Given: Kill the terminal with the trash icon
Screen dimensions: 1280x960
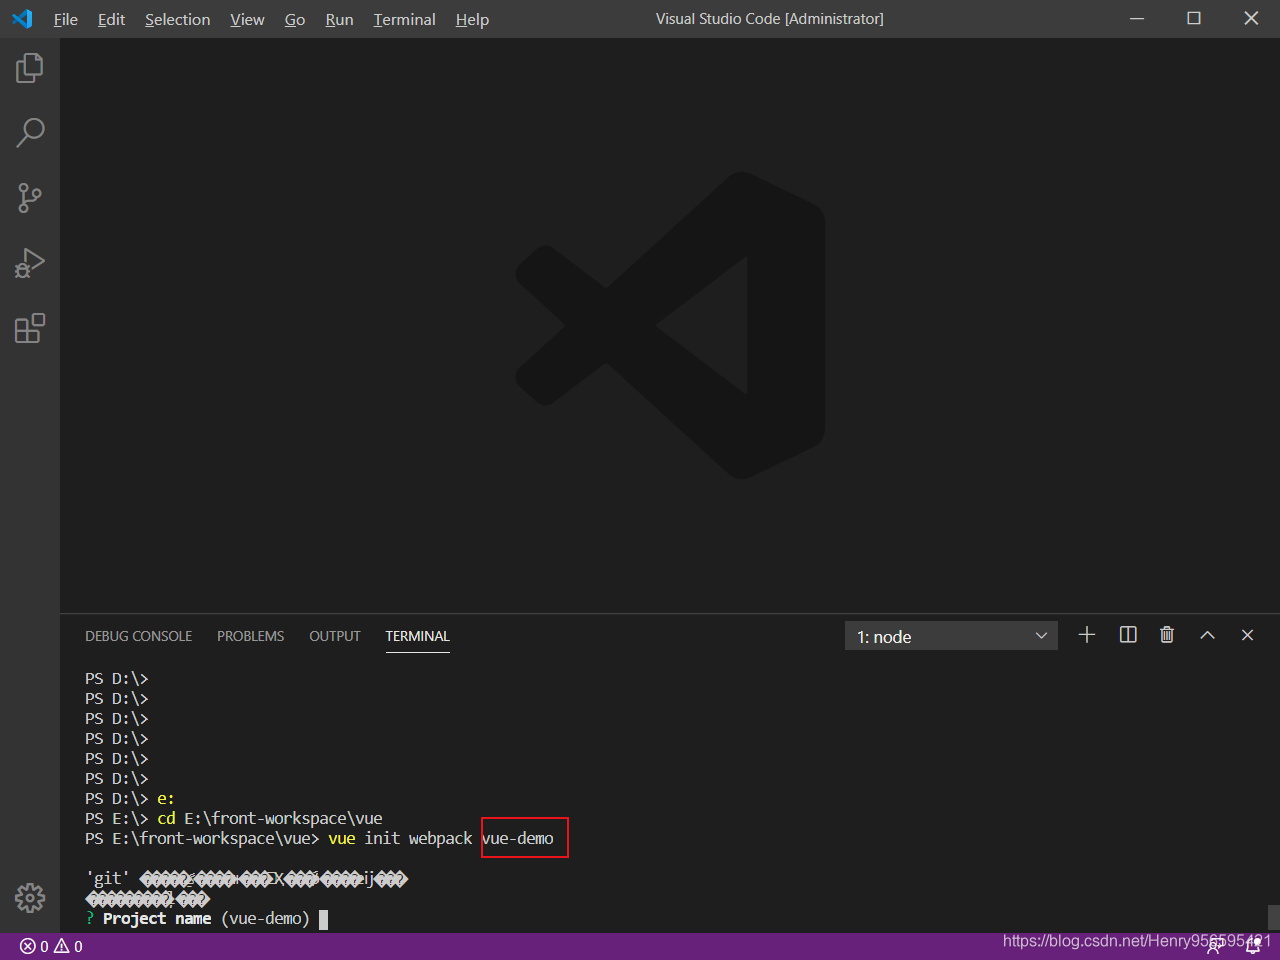Looking at the screenshot, I should click(x=1166, y=635).
